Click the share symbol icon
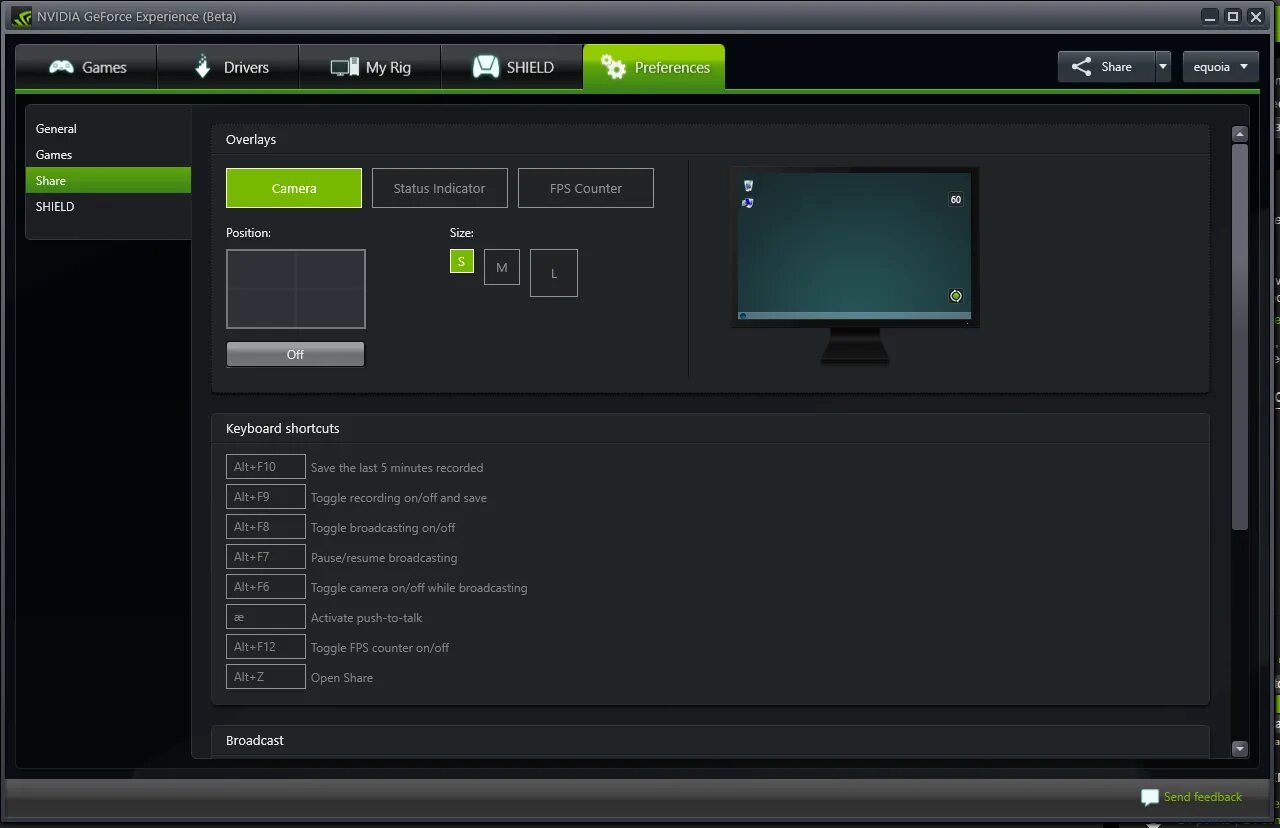The width and height of the screenshot is (1280, 828). click(x=1081, y=67)
